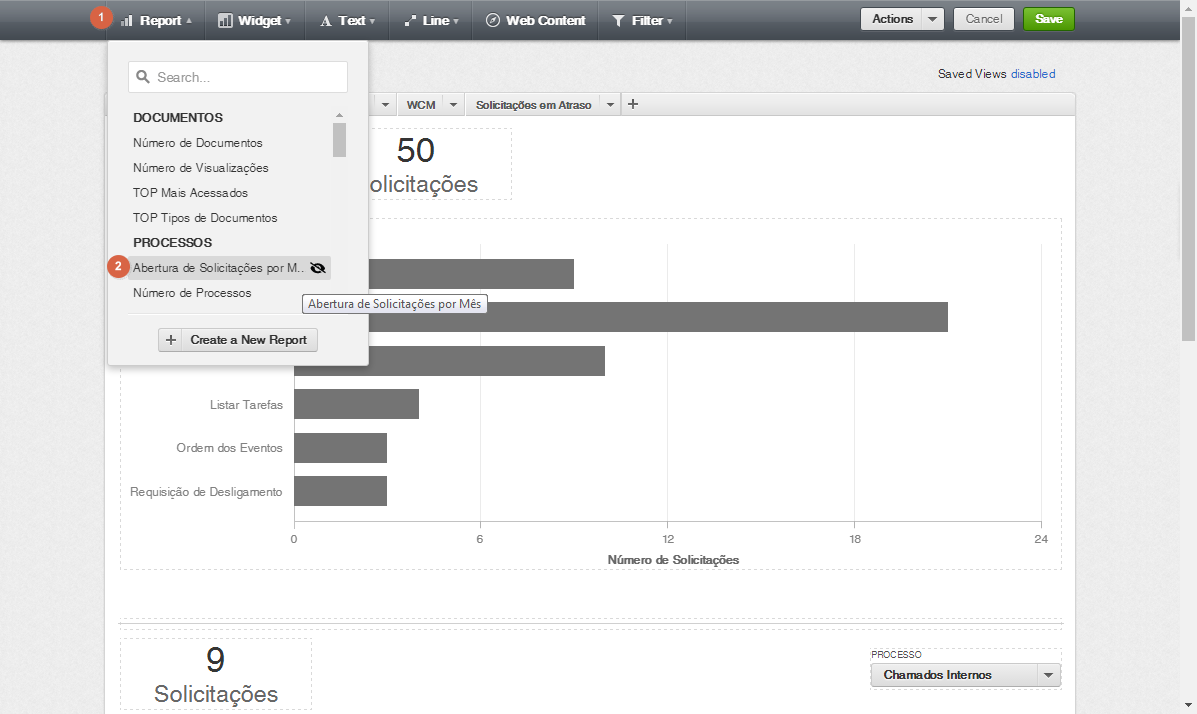Toggle hidden eye icon on Abertura report
The height and width of the screenshot is (714, 1197).
[x=318, y=268]
